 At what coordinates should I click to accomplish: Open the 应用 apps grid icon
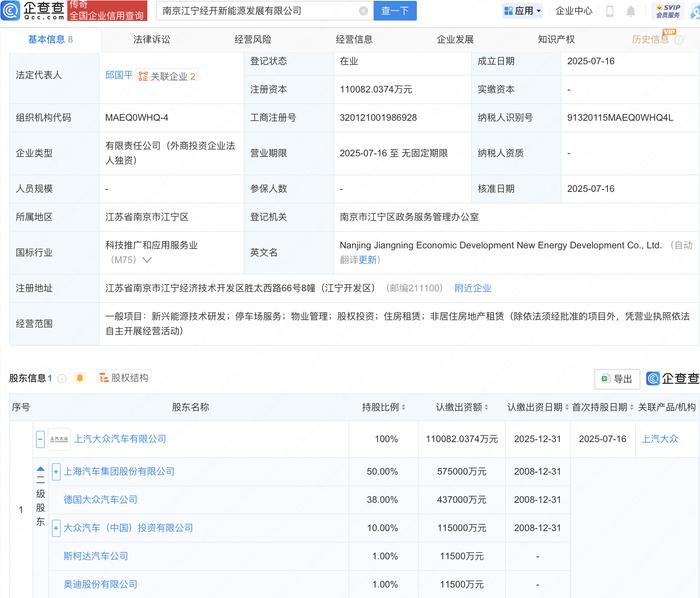508,11
